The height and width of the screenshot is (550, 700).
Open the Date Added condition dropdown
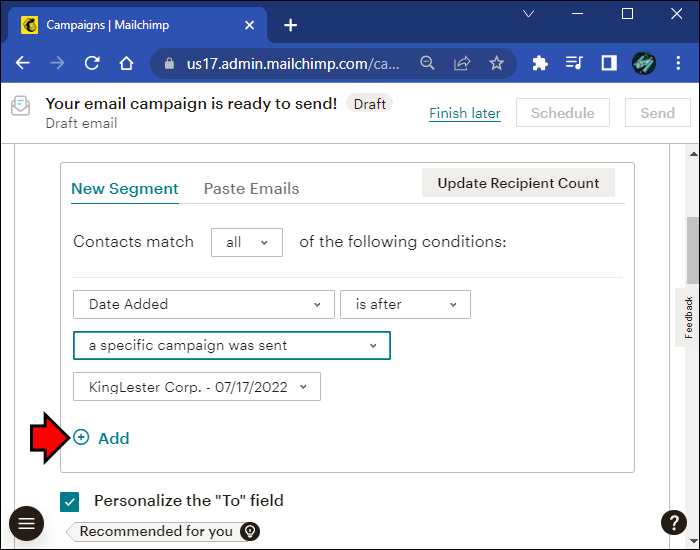(x=204, y=304)
